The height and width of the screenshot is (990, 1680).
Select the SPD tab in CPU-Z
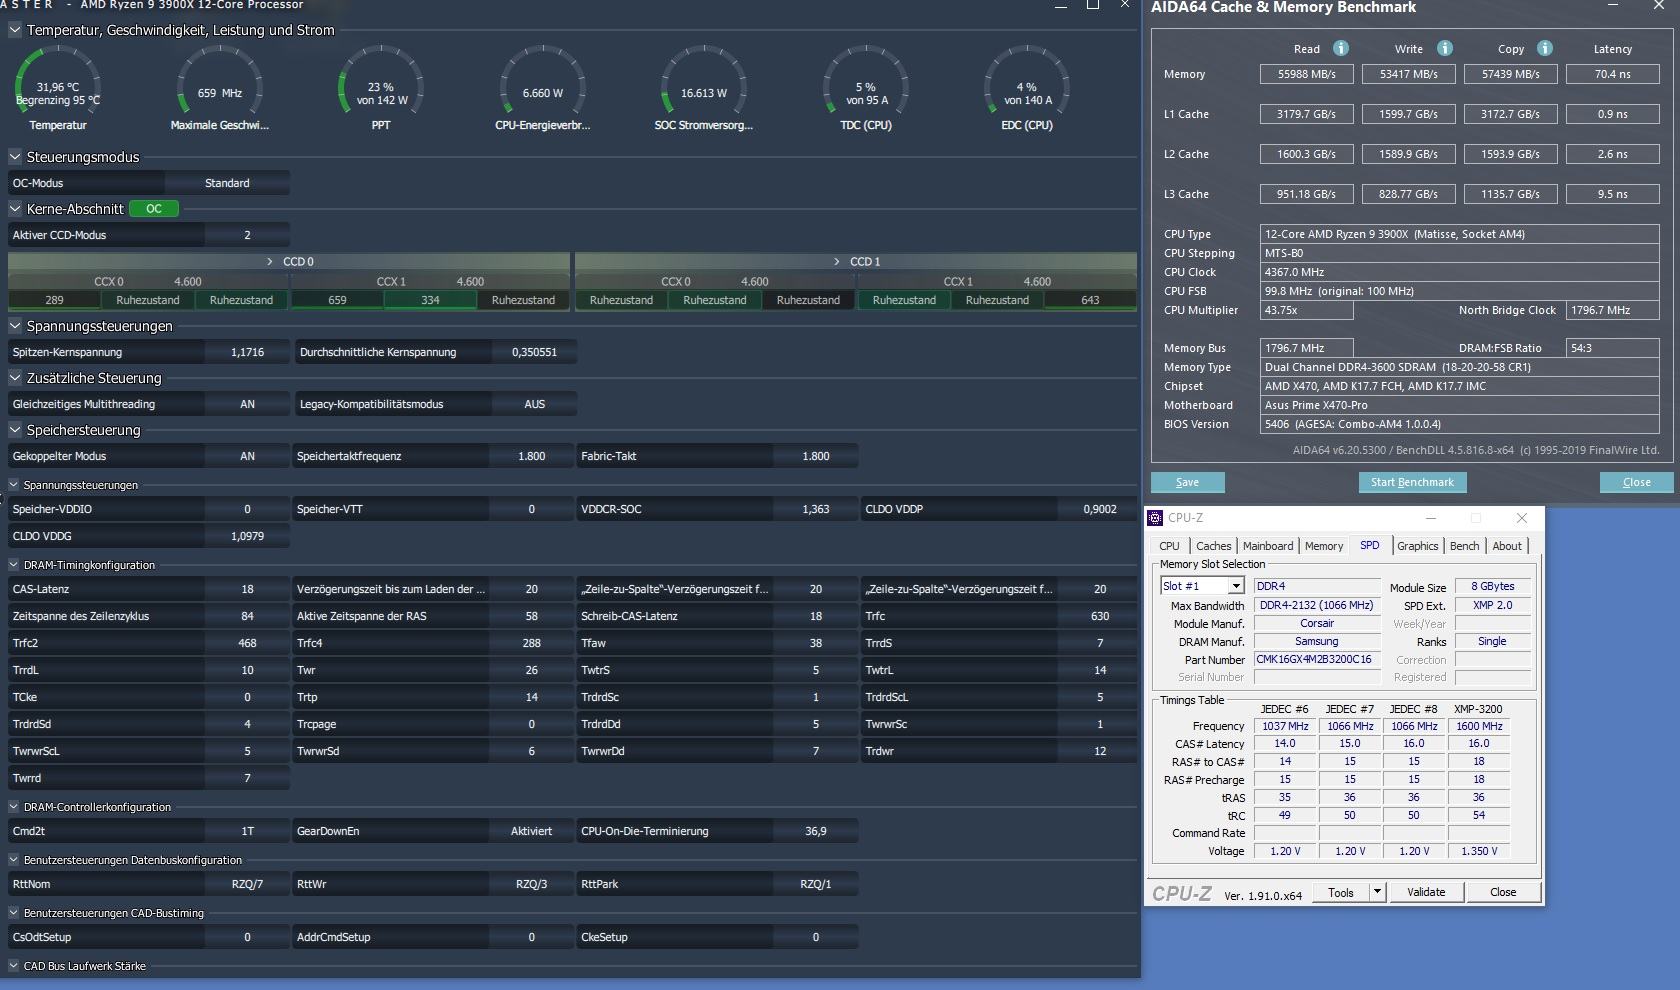pyautogui.click(x=1369, y=545)
